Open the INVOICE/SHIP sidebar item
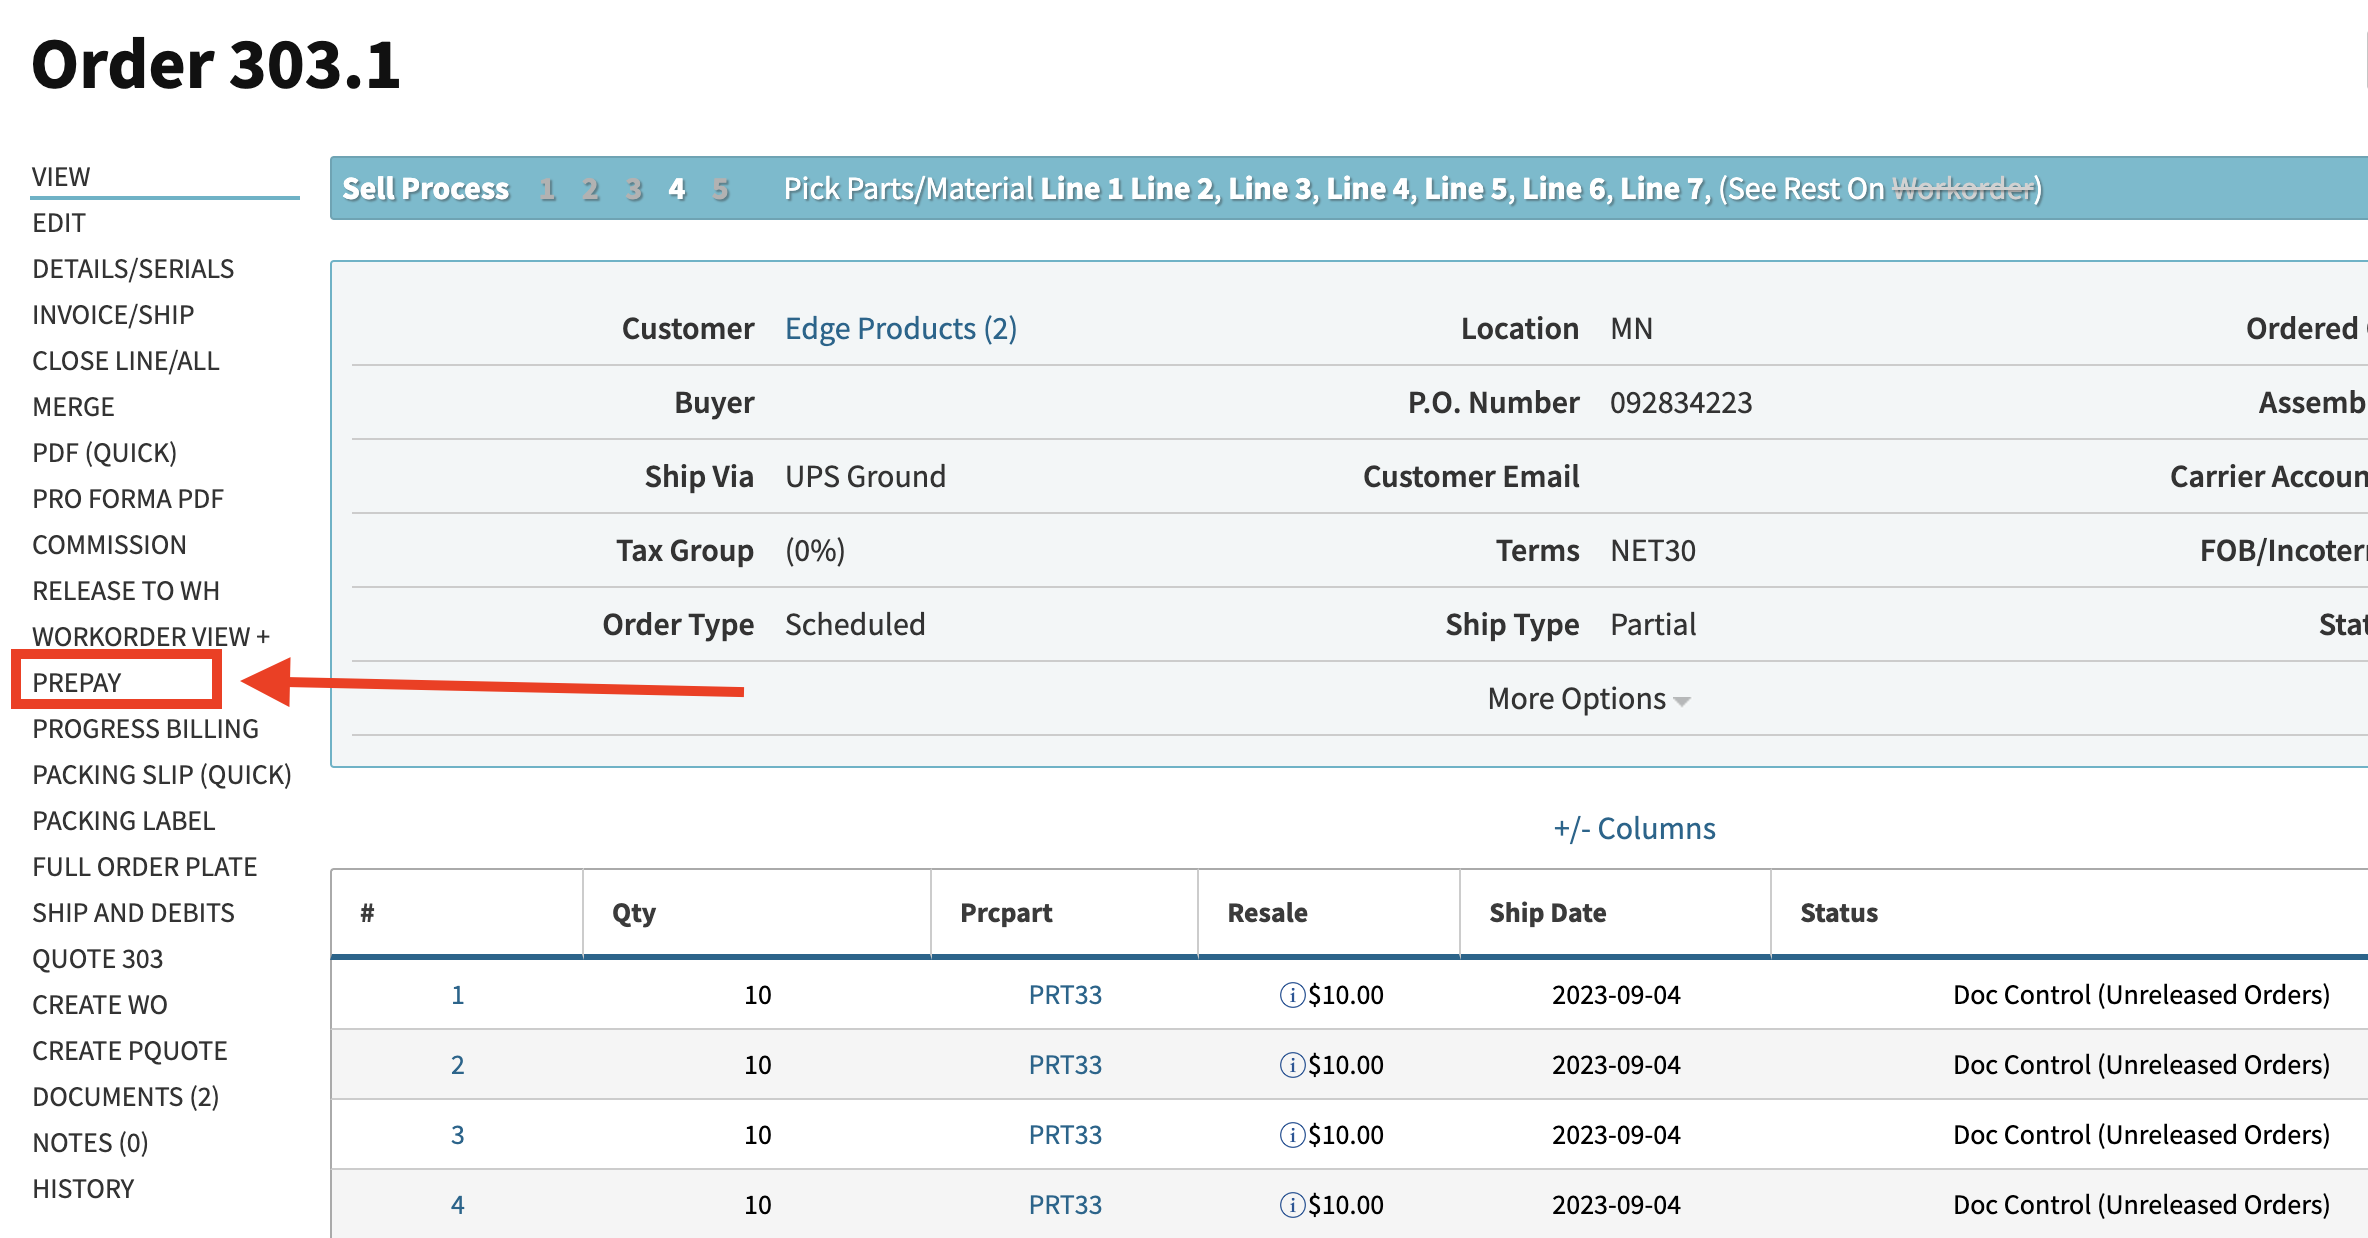 click(x=113, y=315)
